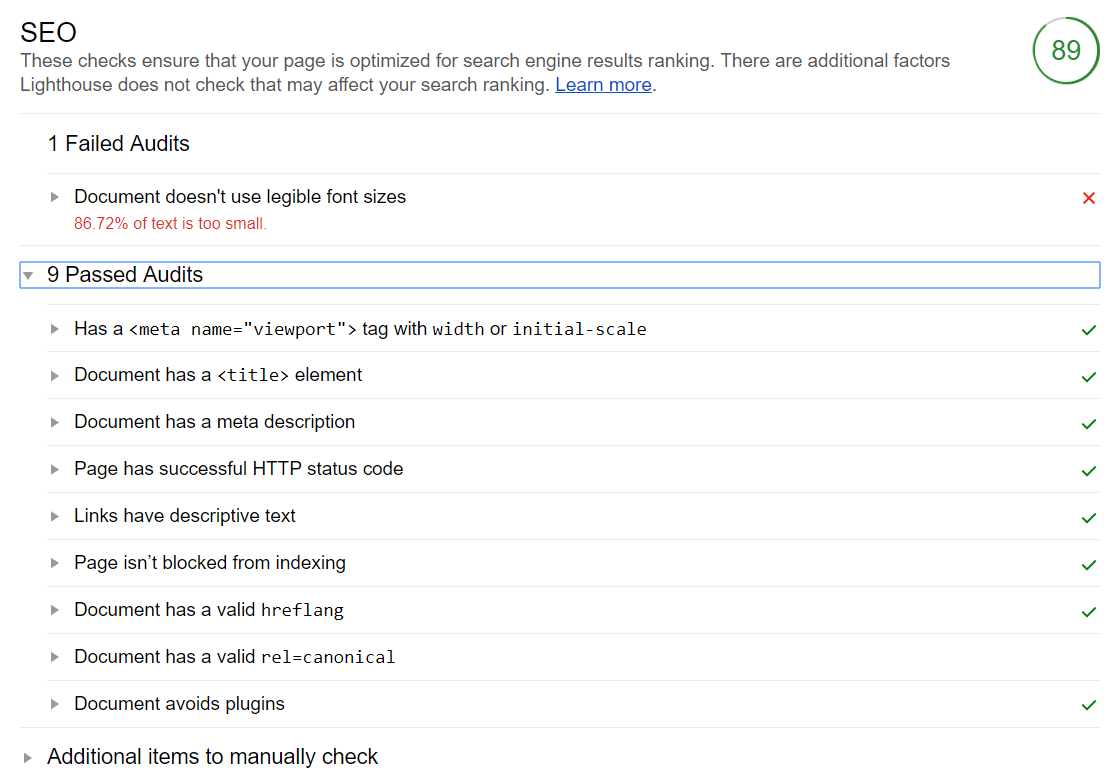Select the 1 Failed Audits heading
The height and width of the screenshot is (783, 1115).
(118, 144)
